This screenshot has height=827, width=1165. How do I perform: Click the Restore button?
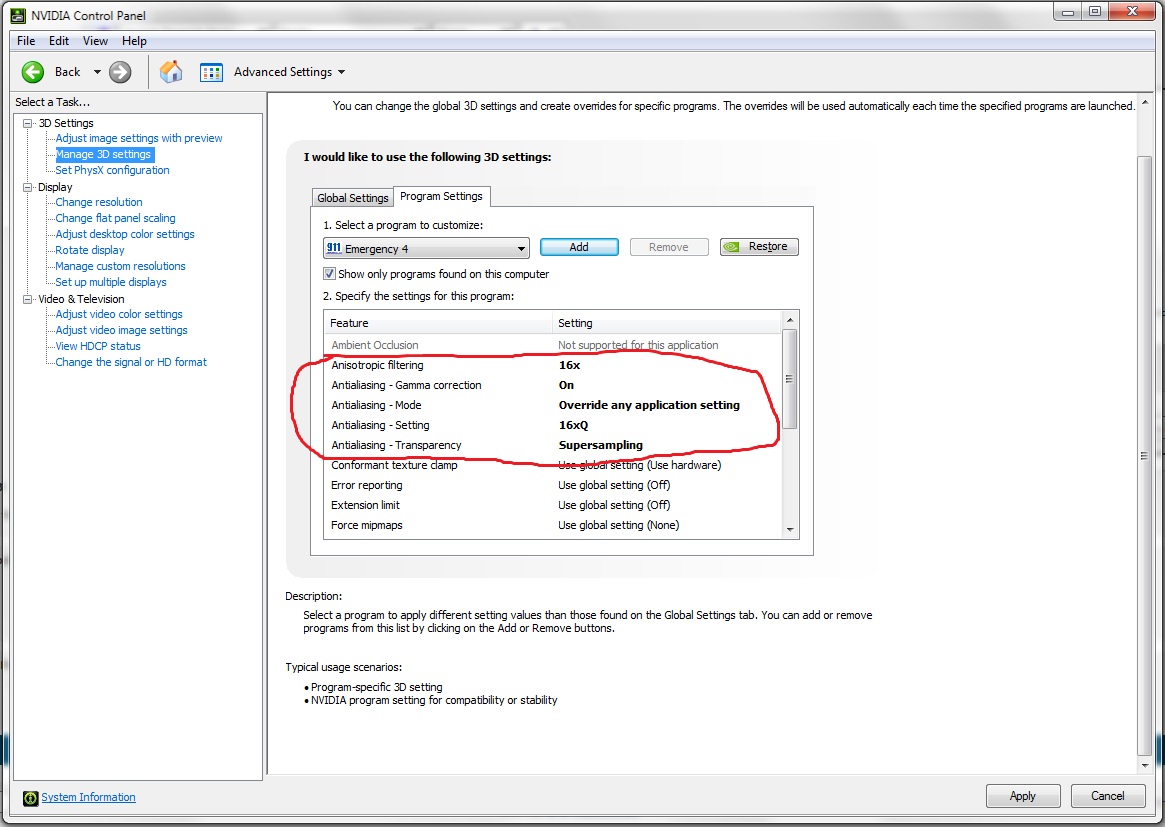759,247
